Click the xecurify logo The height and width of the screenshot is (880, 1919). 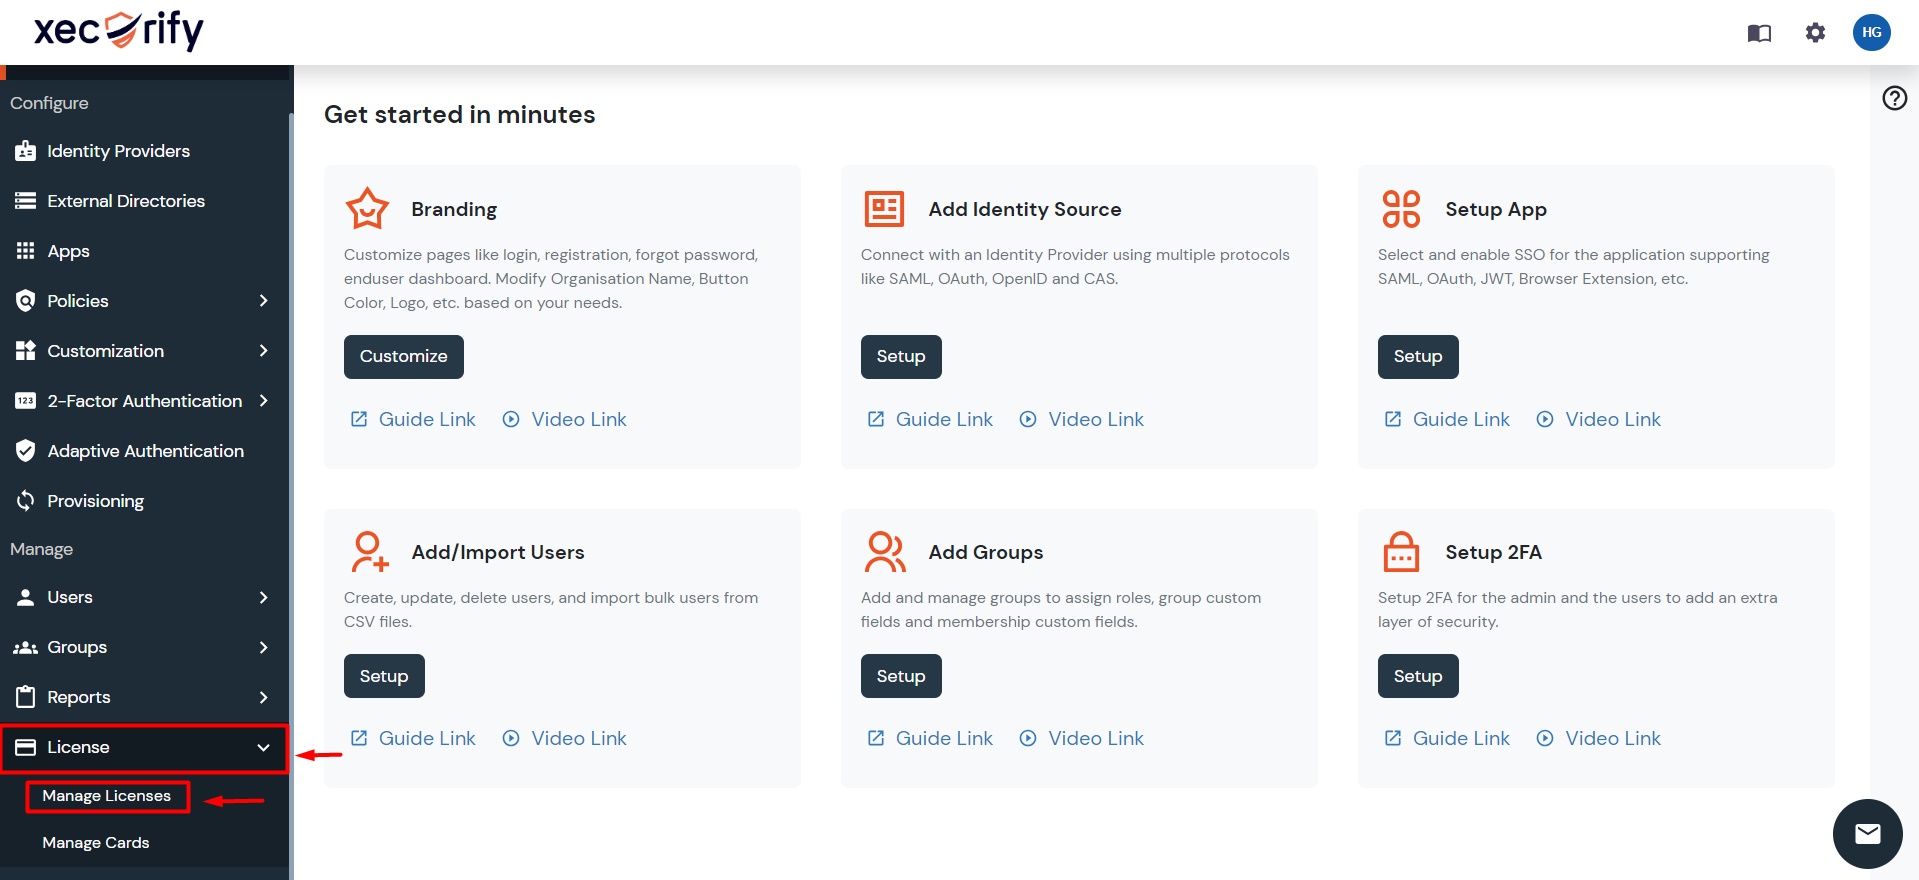point(119,30)
